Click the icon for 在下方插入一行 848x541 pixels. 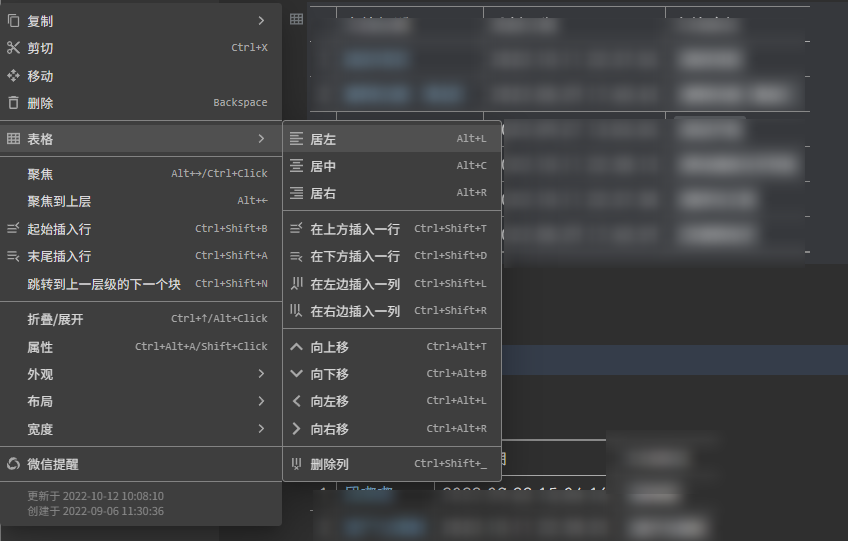point(296,256)
